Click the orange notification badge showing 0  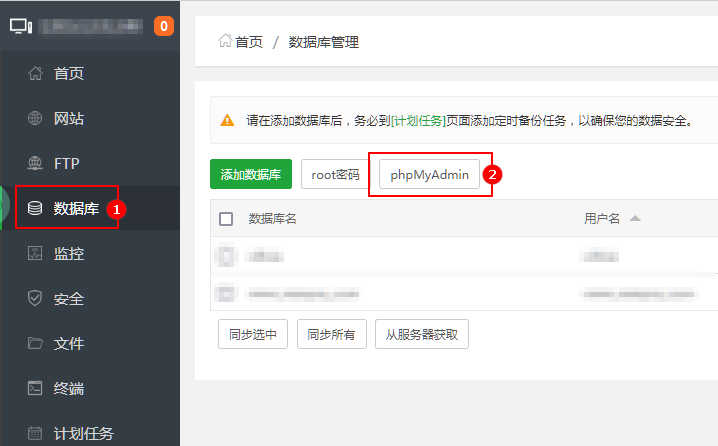[164, 26]
